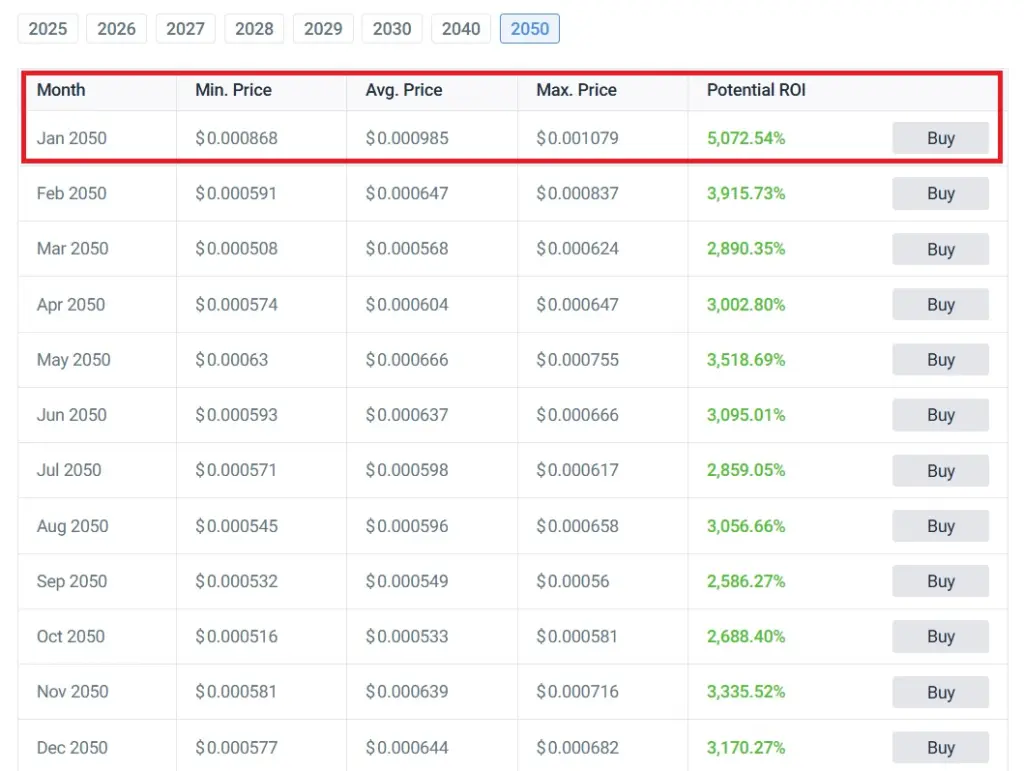This screenshot has height=771, width=1024.
Task: Click the Potential ROI column header
Action: tap(756, 90)
